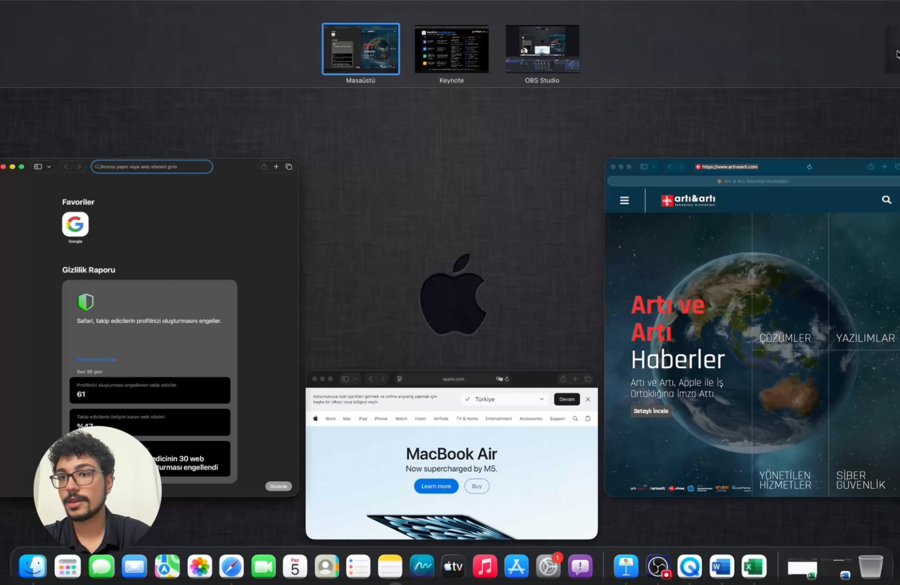Open the hamburger menu on artı&artı site
This screenshot has width=900, height=585.
click(624, 200)
